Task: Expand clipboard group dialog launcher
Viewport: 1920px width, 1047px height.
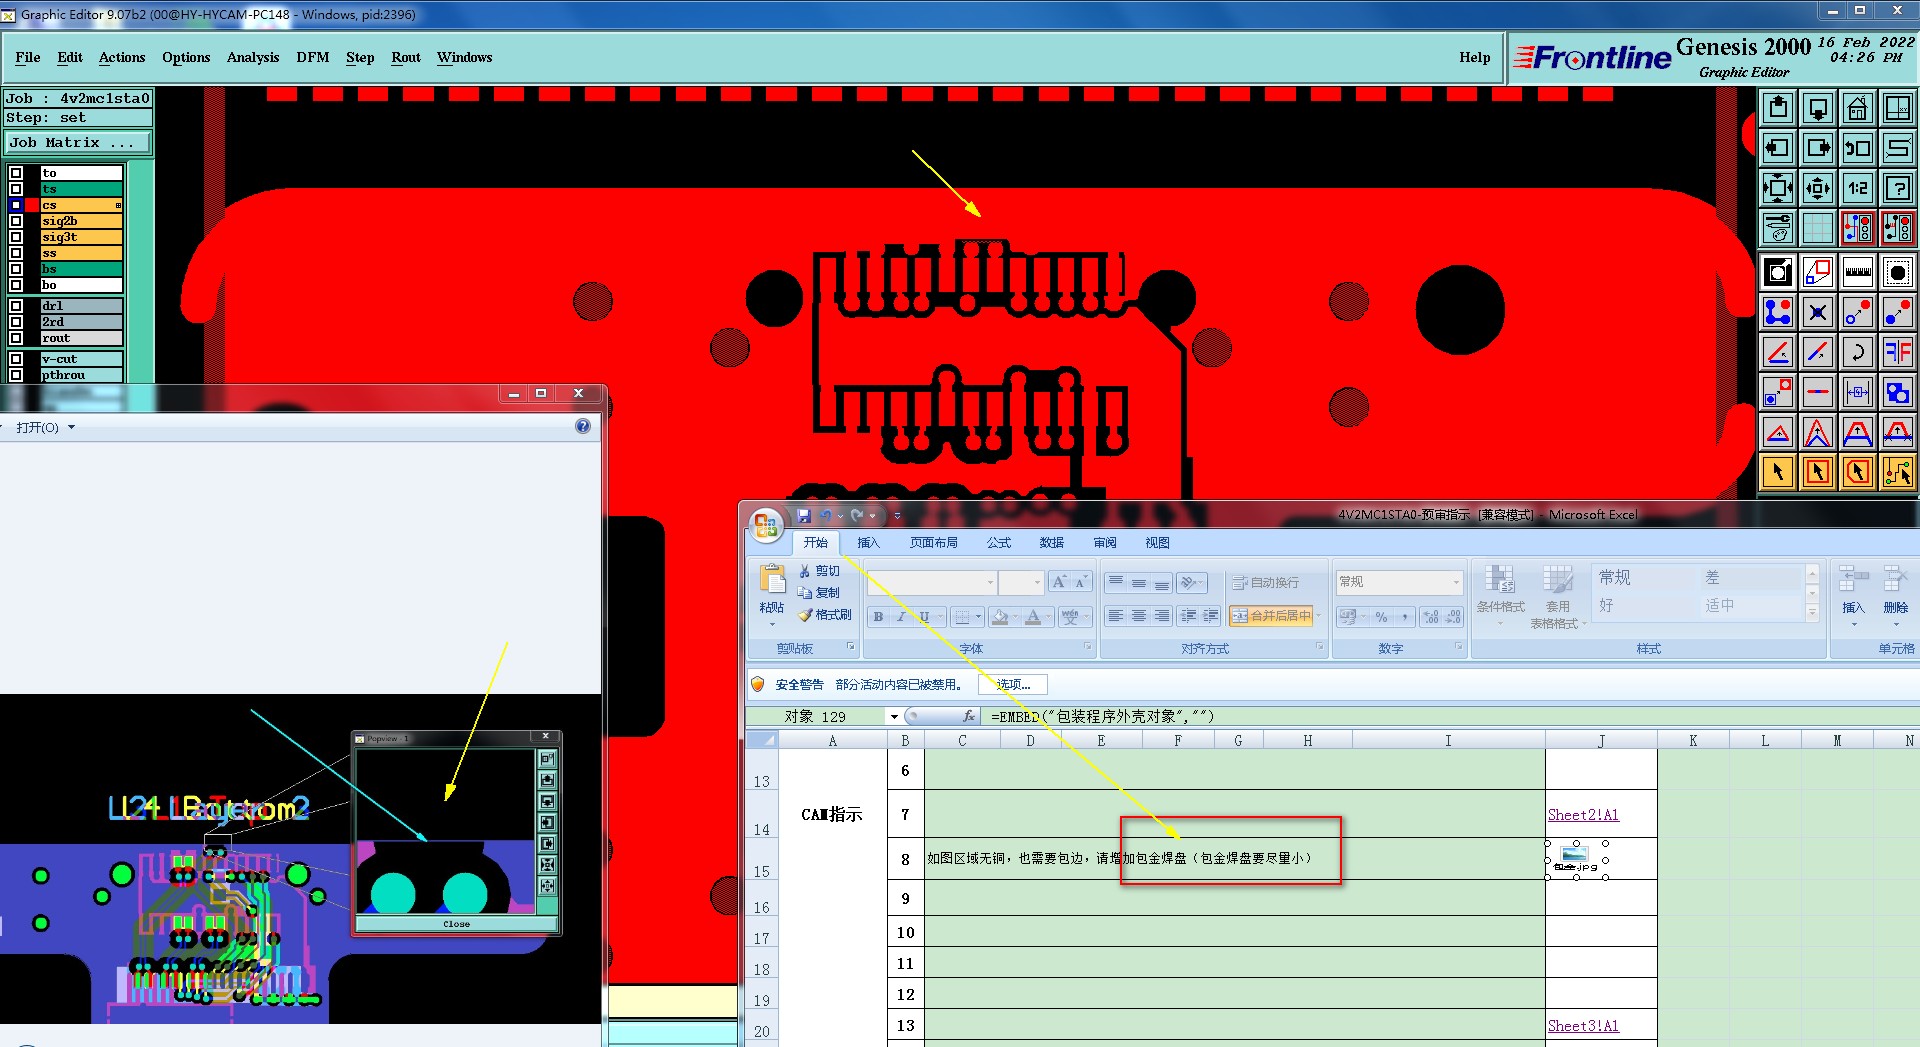Action: click(x=851, y=647)
